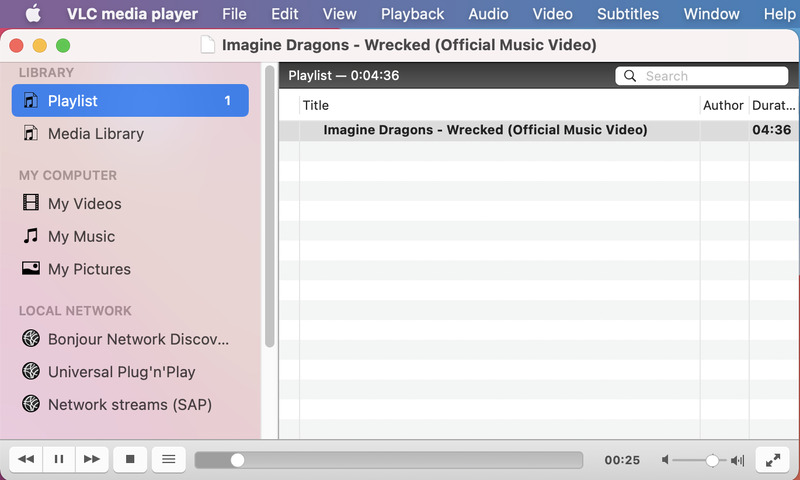Screen dimensions: 800x480
Task: Click the 04:36 duration cell
Action: click(771, 130)
